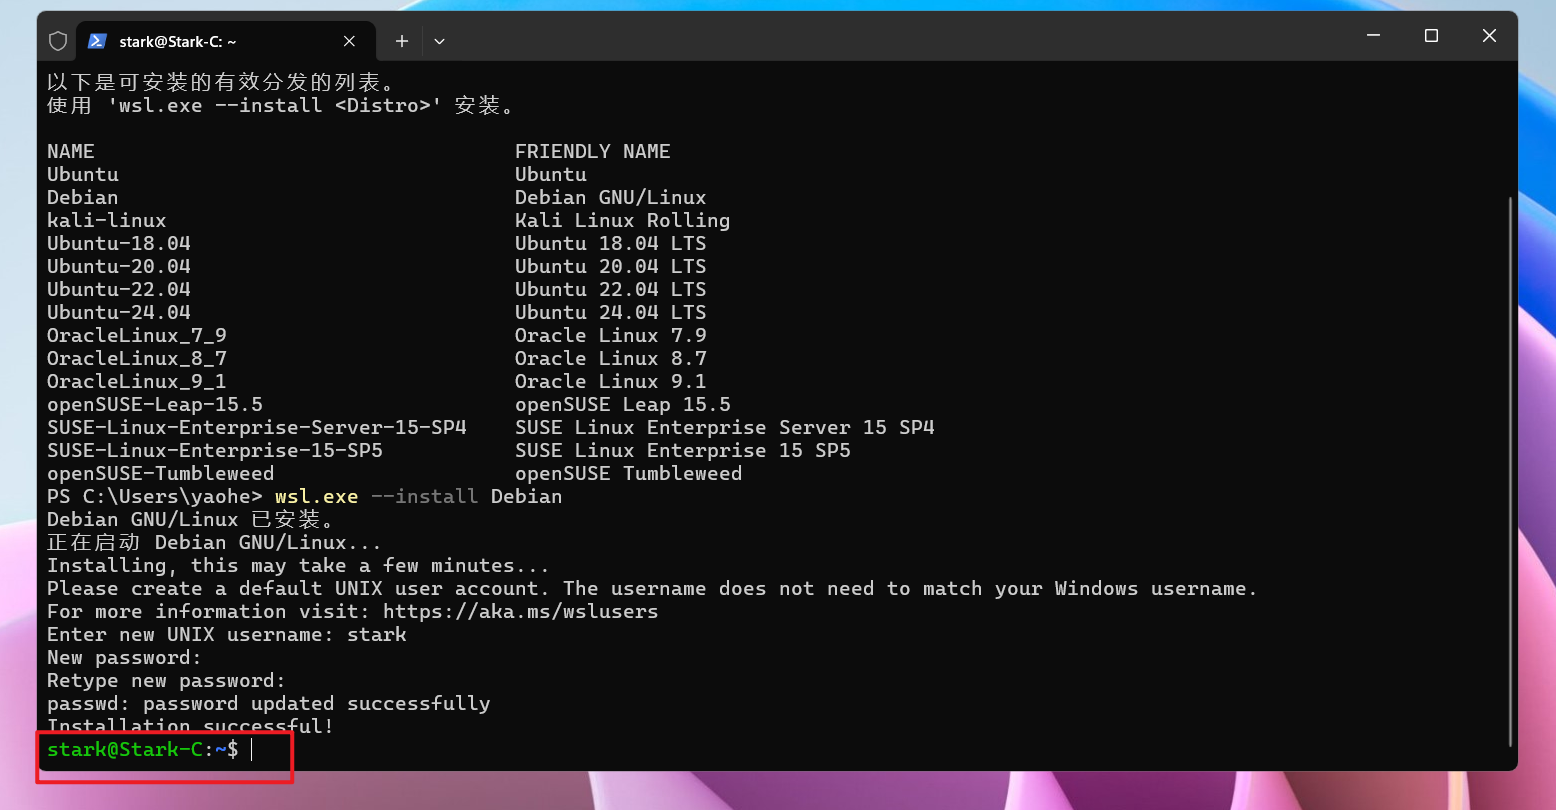Click 'passwd: password updated successfully' line
Viewport: 1556px width, 810px height.
click(269, 703)
